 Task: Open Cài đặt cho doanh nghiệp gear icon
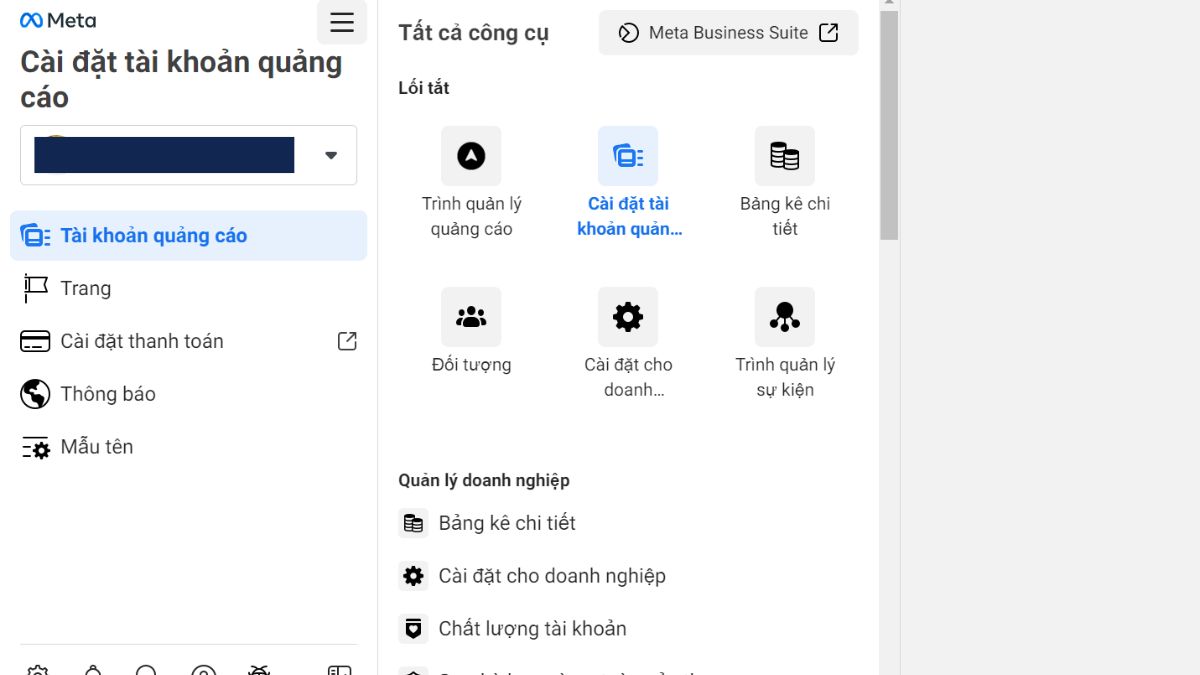[628, 317]
